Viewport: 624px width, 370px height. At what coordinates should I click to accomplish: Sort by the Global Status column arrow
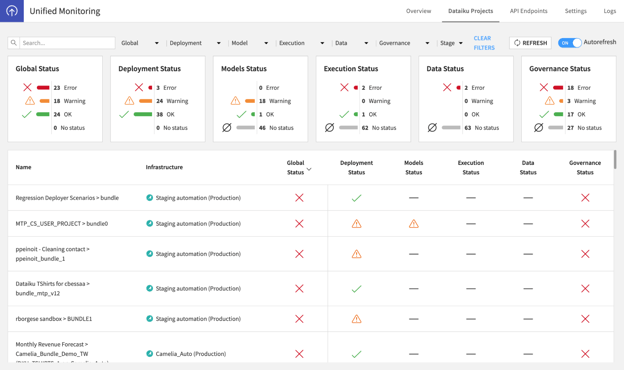tap(309, 169)
